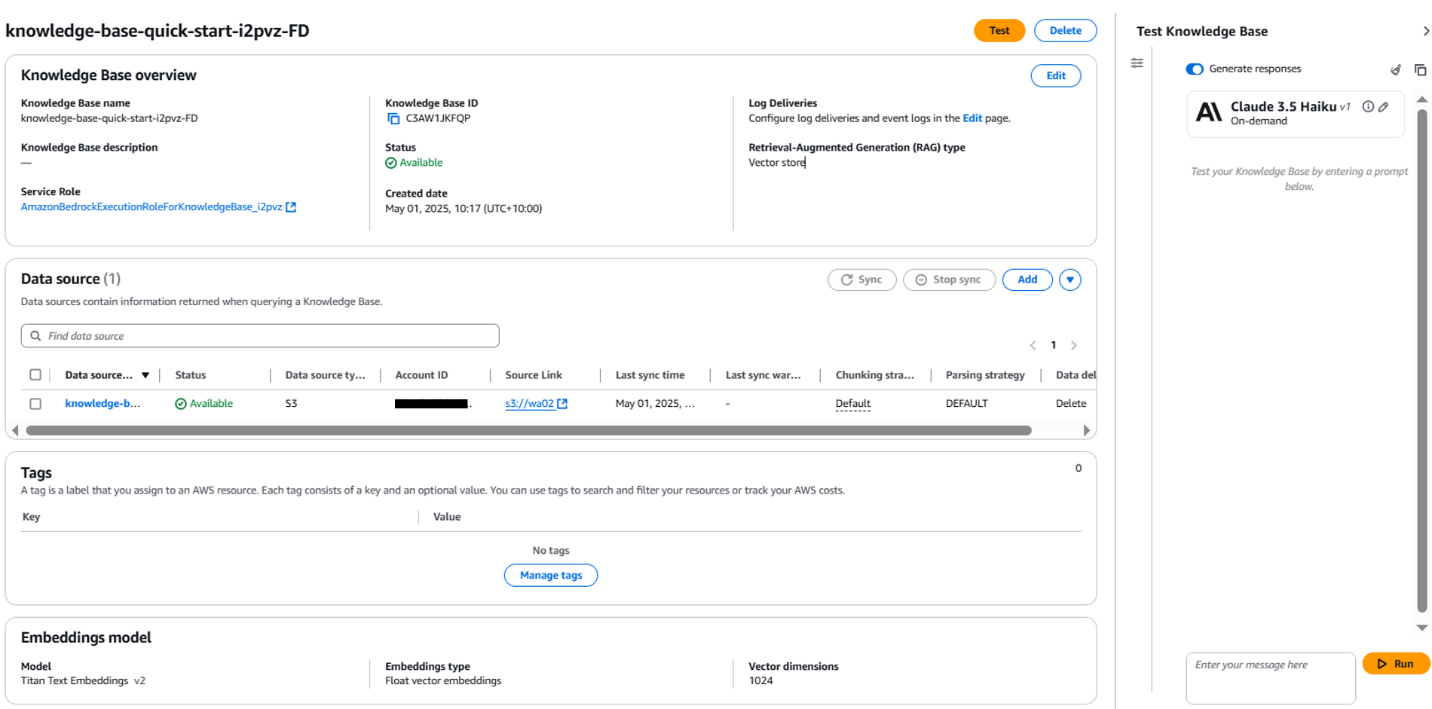Click the May 01, 2025, 10:17 created date
Viewport: 1432px width, 709px height.
[464, 209]
